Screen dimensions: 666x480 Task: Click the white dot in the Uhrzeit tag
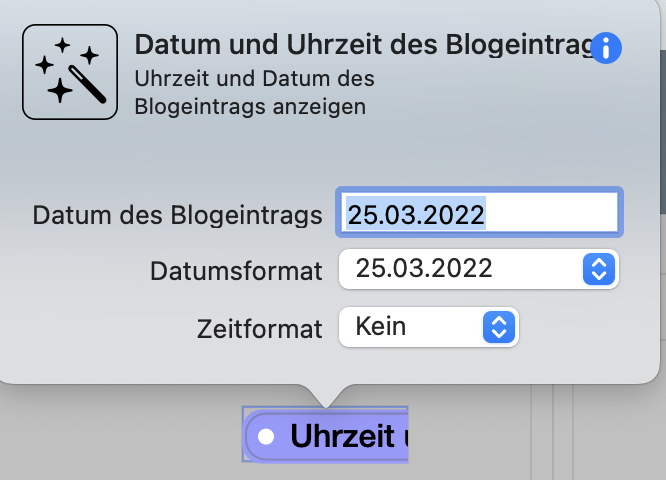click(266, 436)
